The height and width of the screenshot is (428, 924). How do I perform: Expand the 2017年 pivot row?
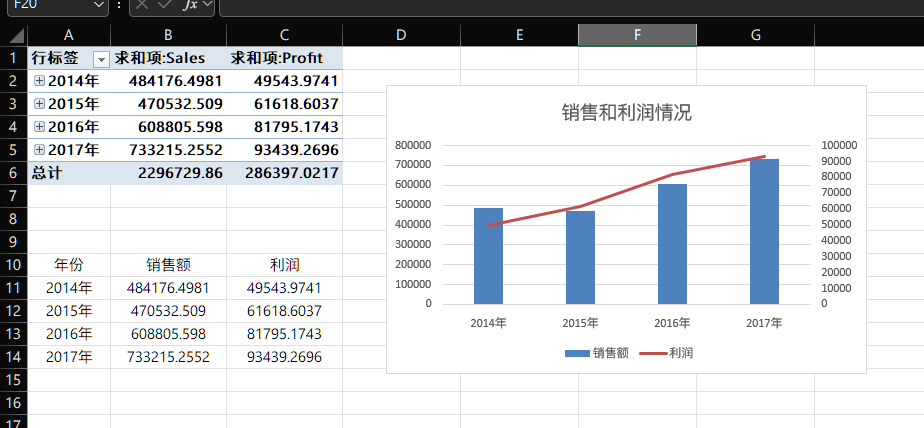coord(39,150)
